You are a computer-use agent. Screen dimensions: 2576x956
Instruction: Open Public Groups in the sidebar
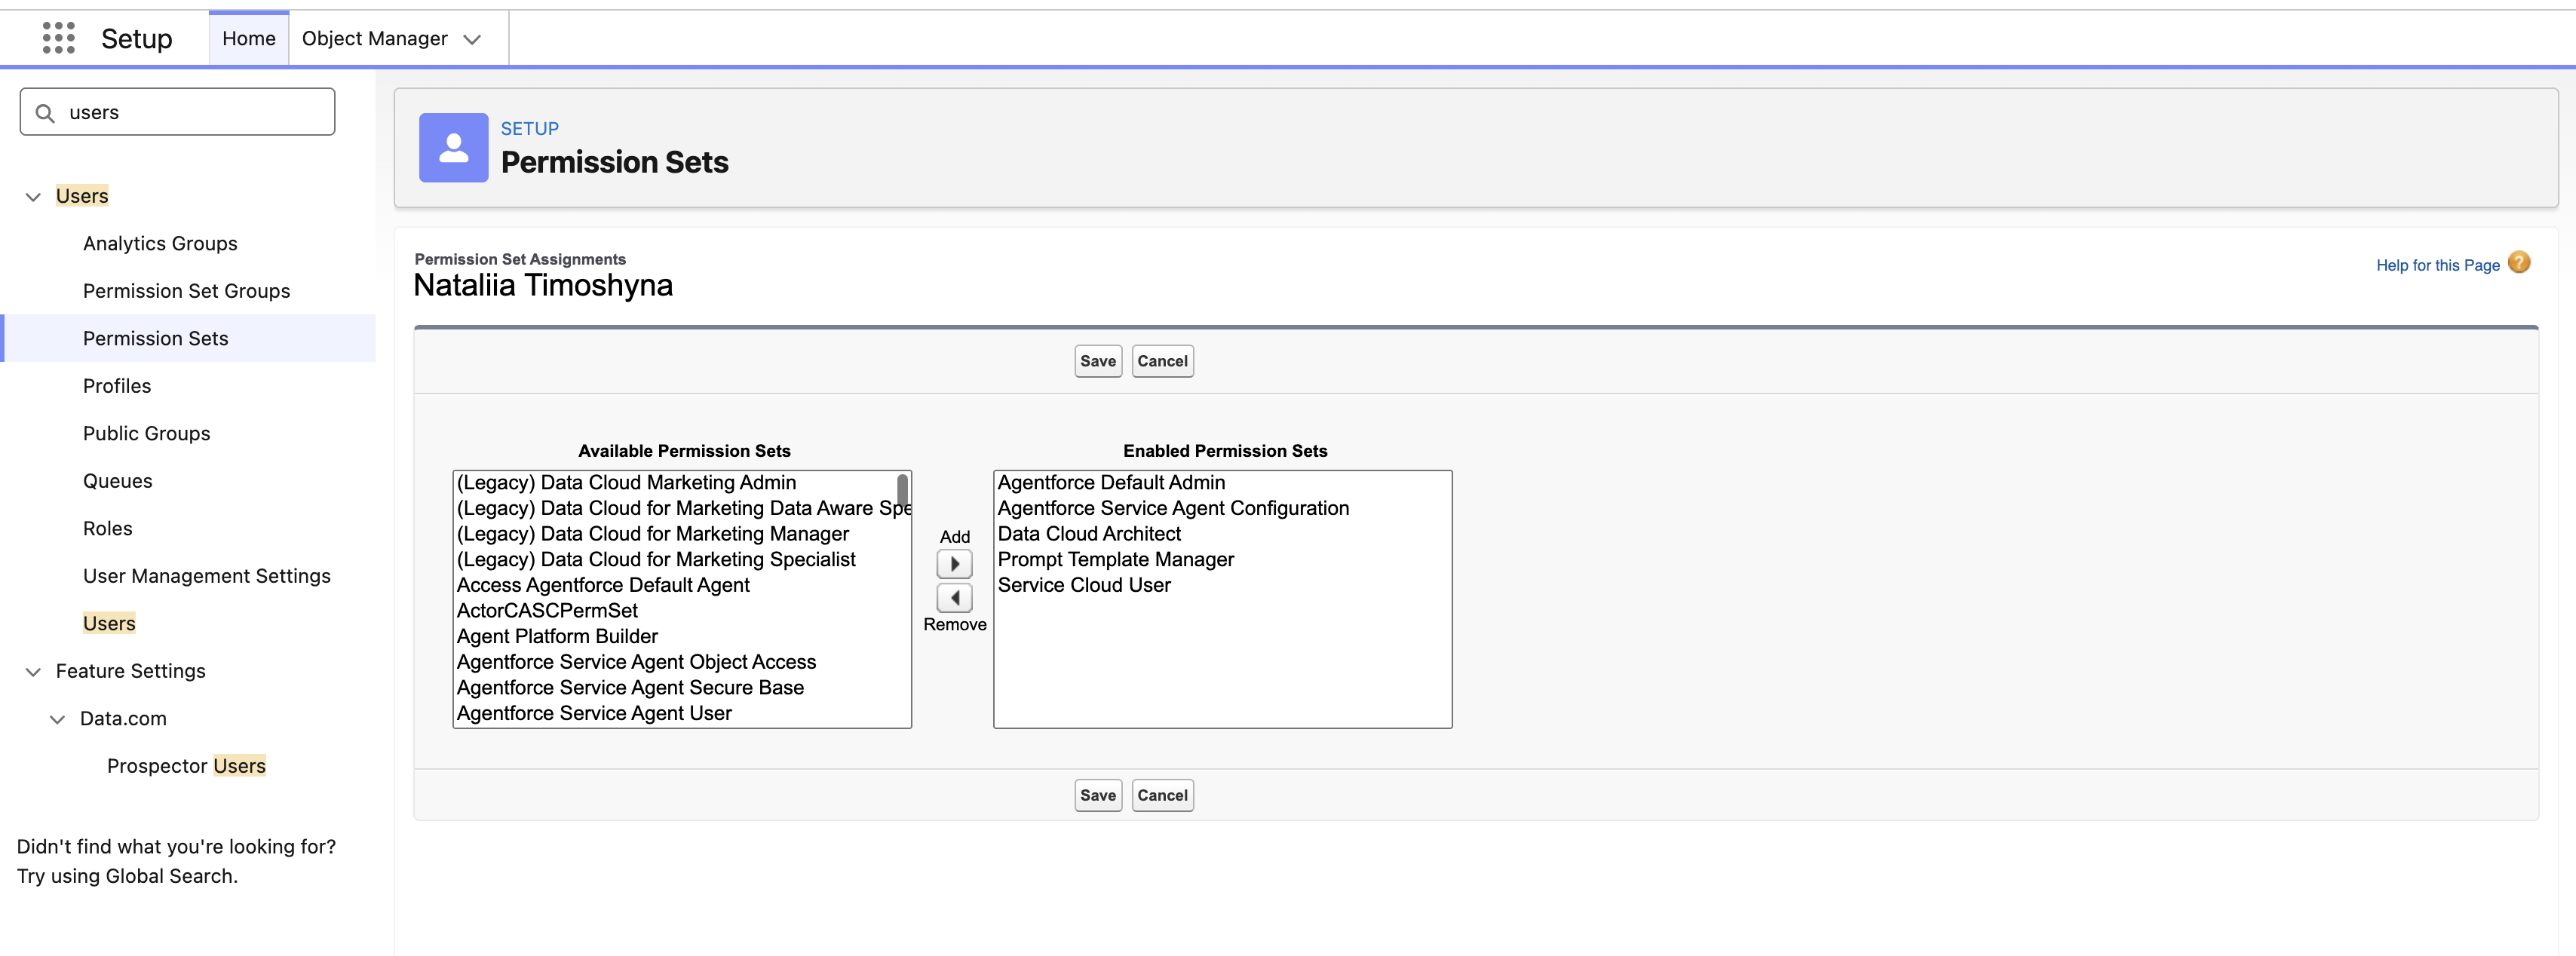(147, 433)
